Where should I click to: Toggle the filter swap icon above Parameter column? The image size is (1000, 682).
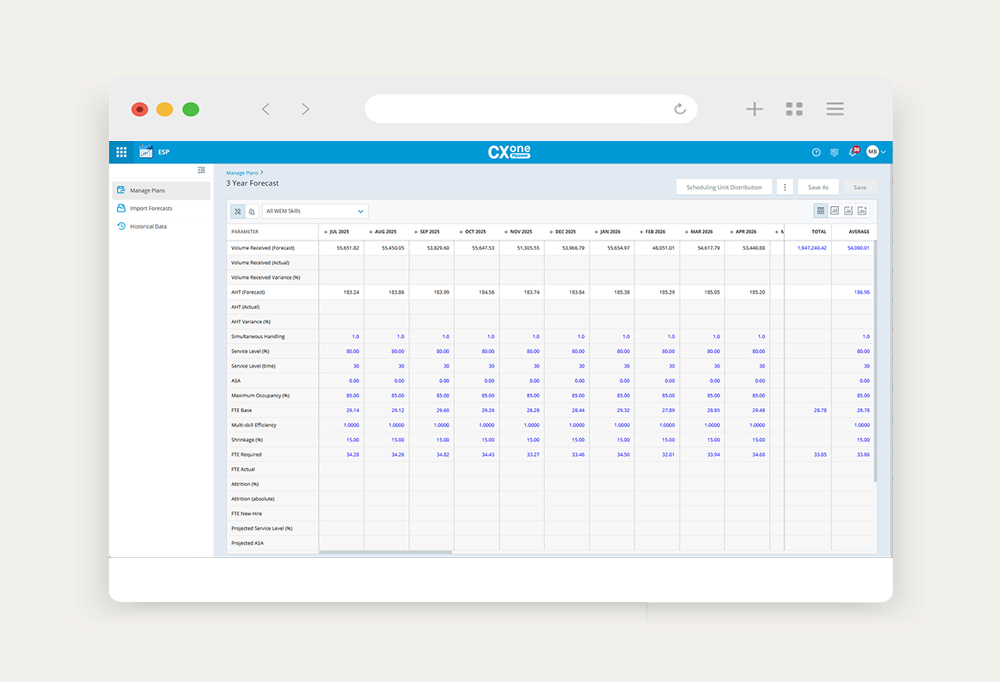pyautogui.click(x=238, y=211)
